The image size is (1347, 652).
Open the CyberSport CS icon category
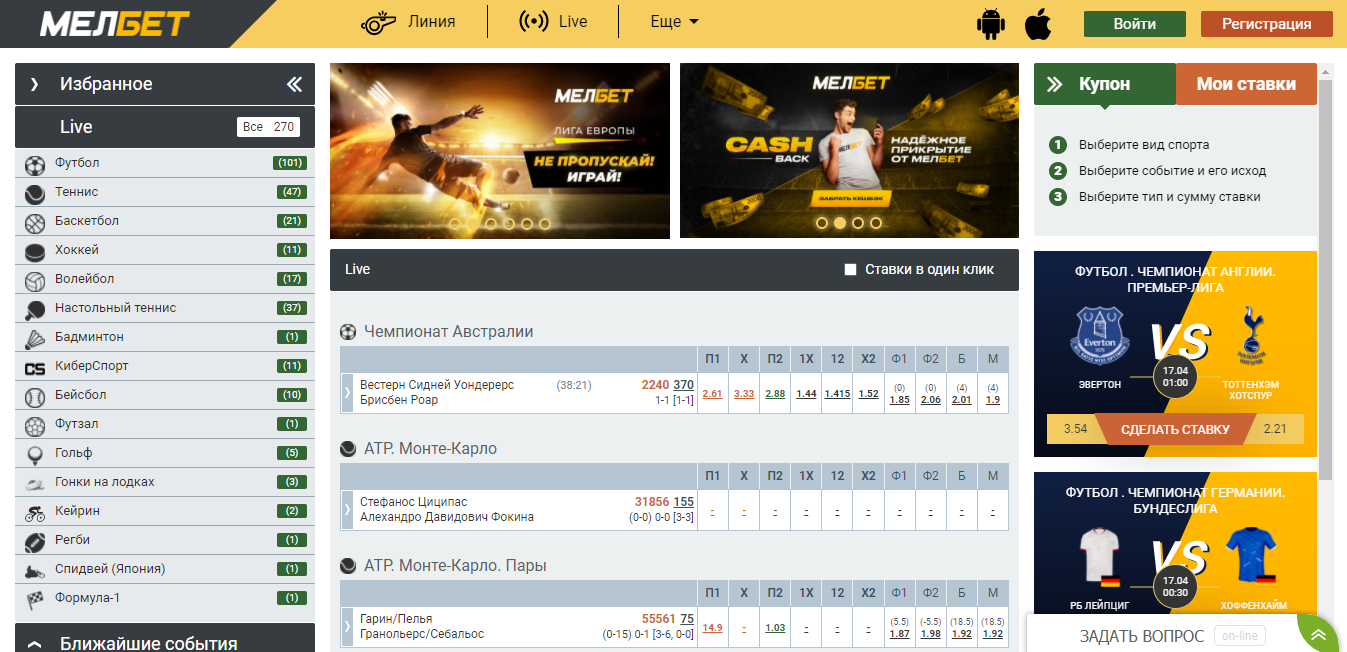coord(35,367)
